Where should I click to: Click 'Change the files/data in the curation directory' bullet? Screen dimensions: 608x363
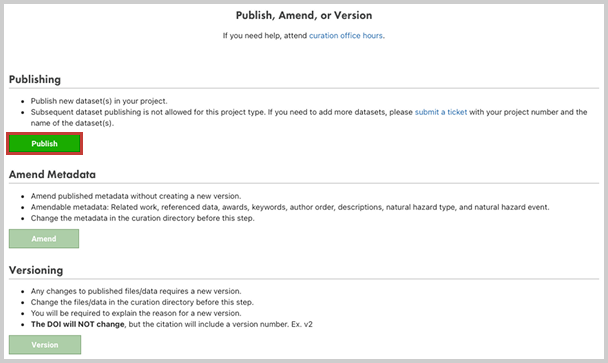pyautogui.click(x=142, y=302)
